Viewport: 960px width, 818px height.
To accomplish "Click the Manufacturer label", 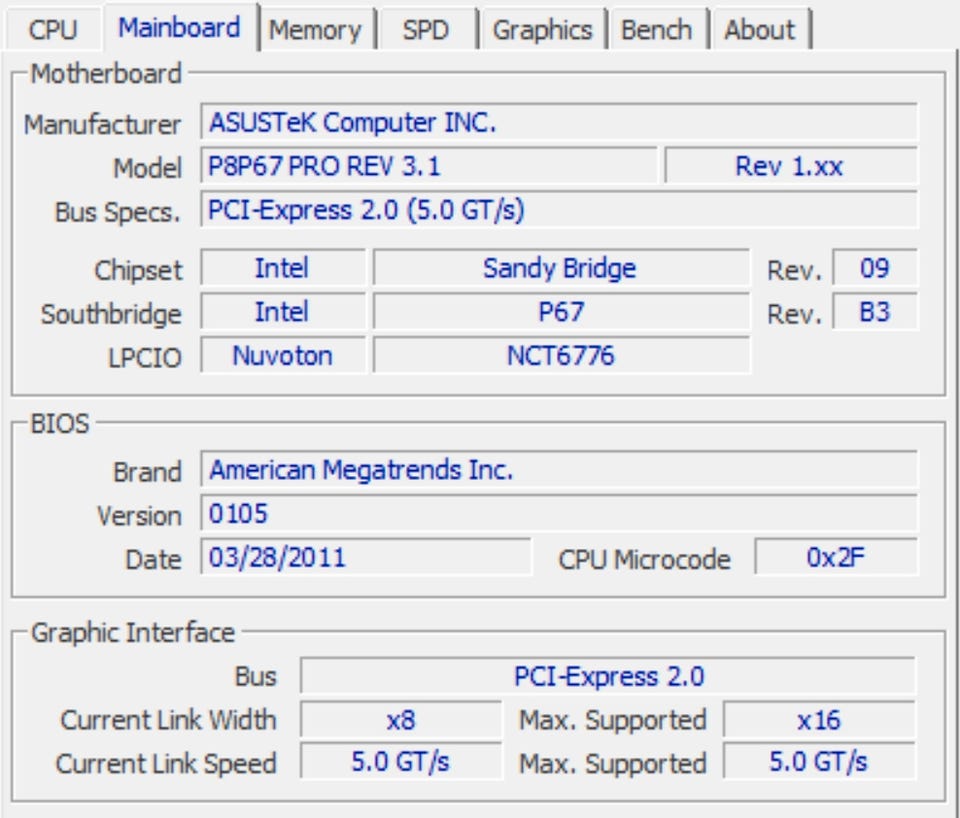I will pyautogui.click(x=102, y=124).
